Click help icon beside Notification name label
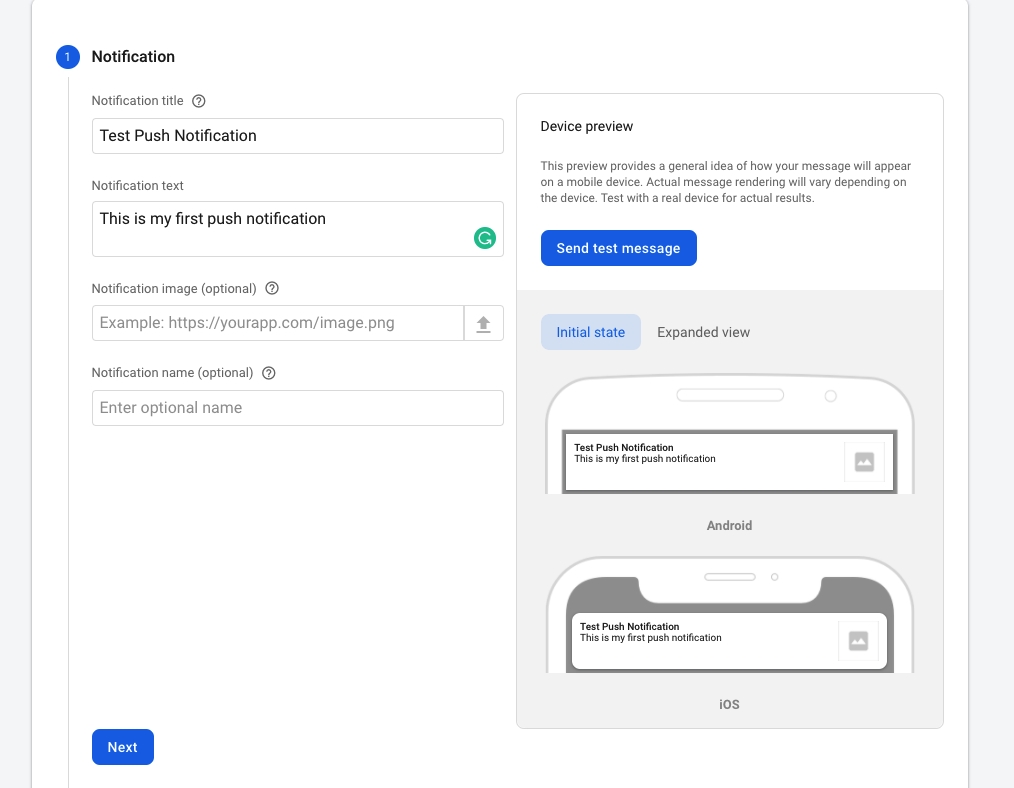This screenshot has width=1014, height=788. click(x=268, y=373)
